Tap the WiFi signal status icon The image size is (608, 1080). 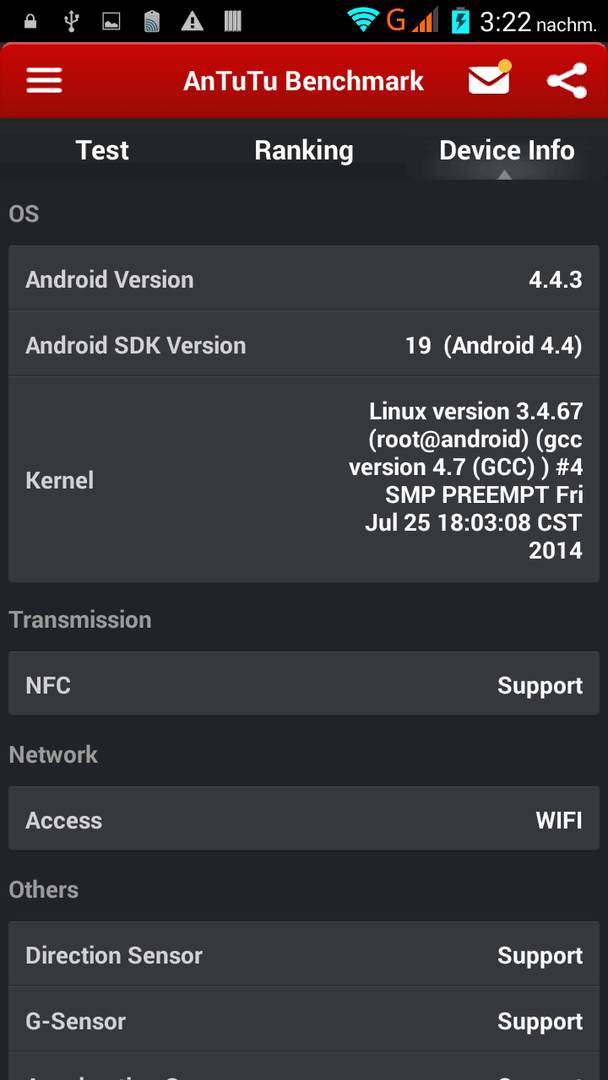[x=364, y=20]
